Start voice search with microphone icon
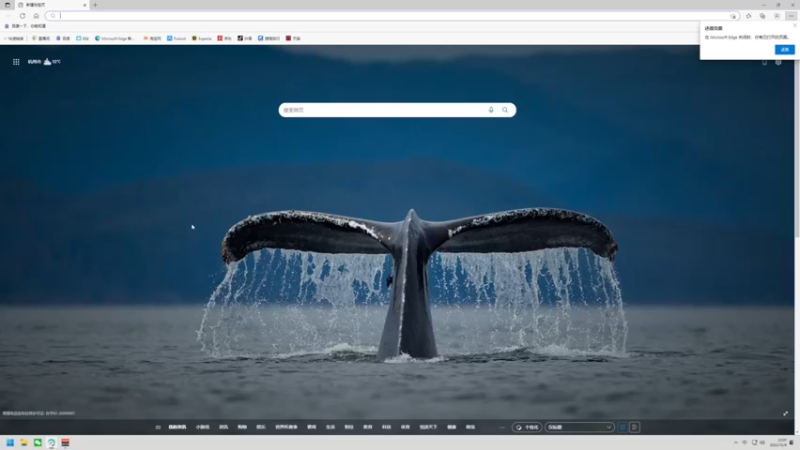Screen dimensions: 800x450 491,110
